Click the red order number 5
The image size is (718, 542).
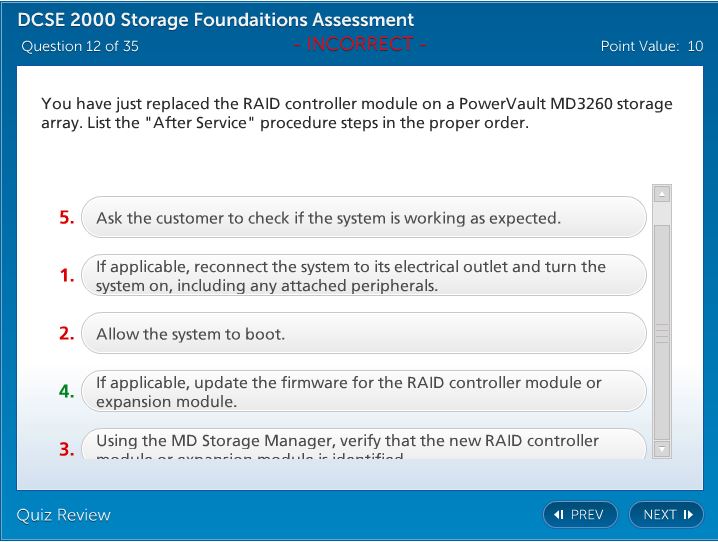click(66, 217)
